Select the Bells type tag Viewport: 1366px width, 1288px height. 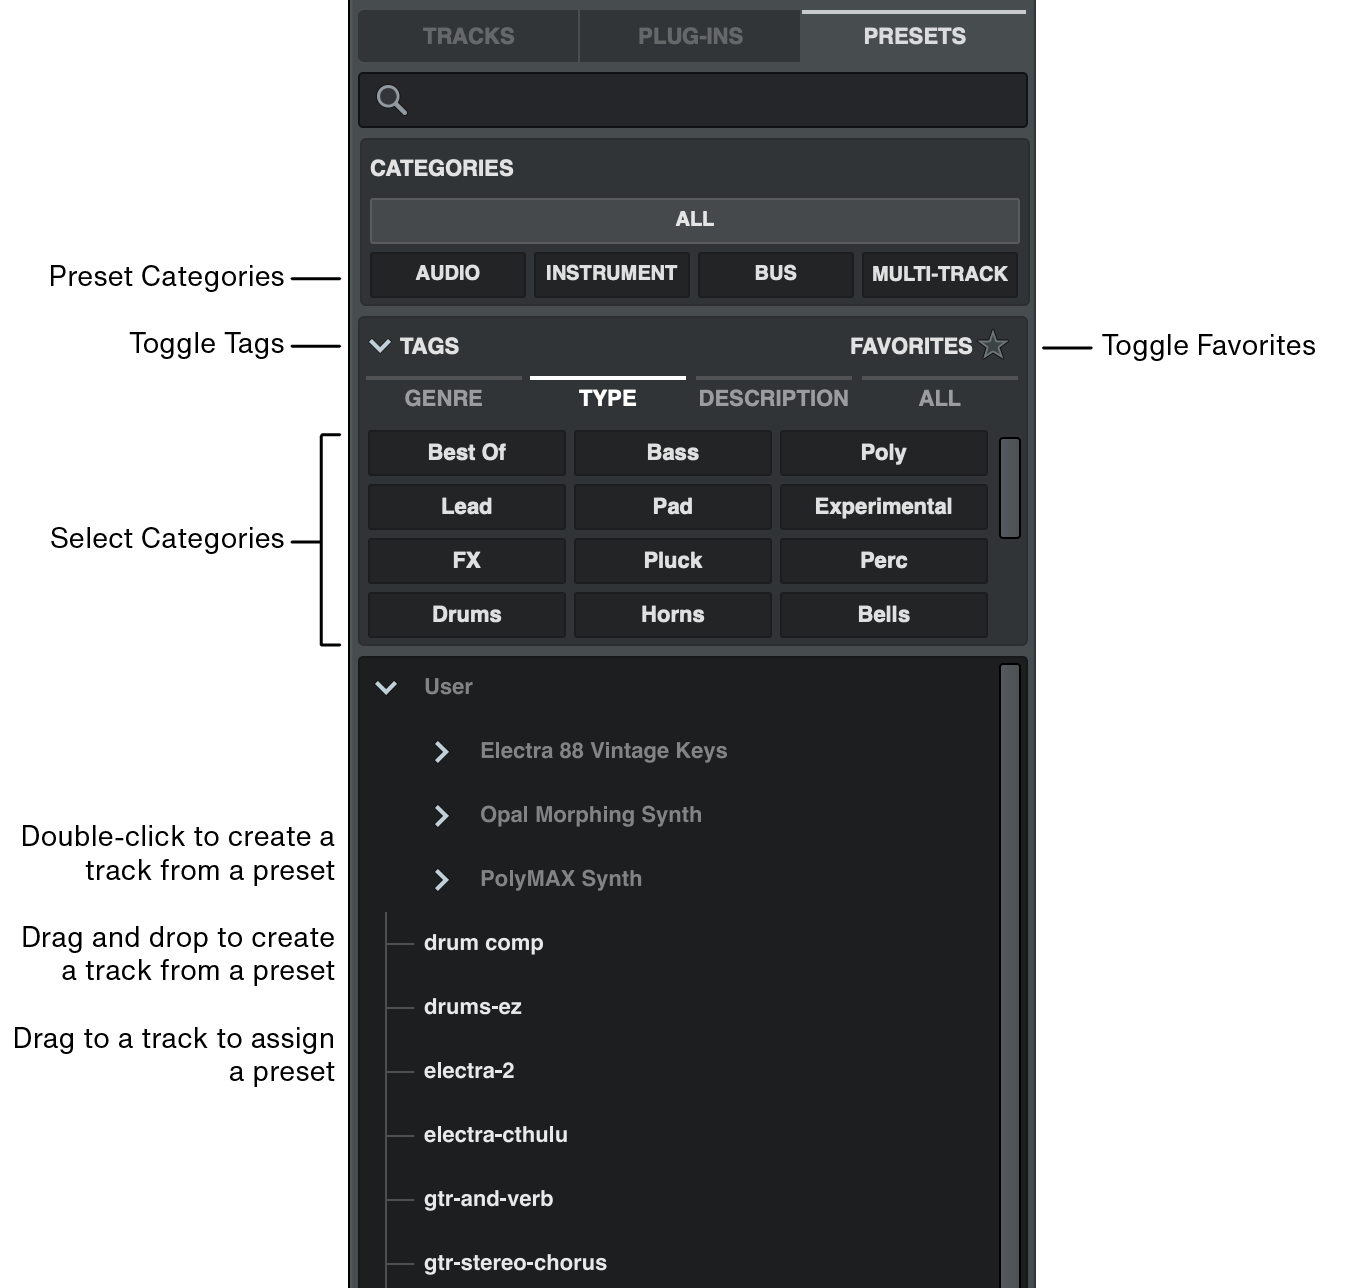coord(882,614)
